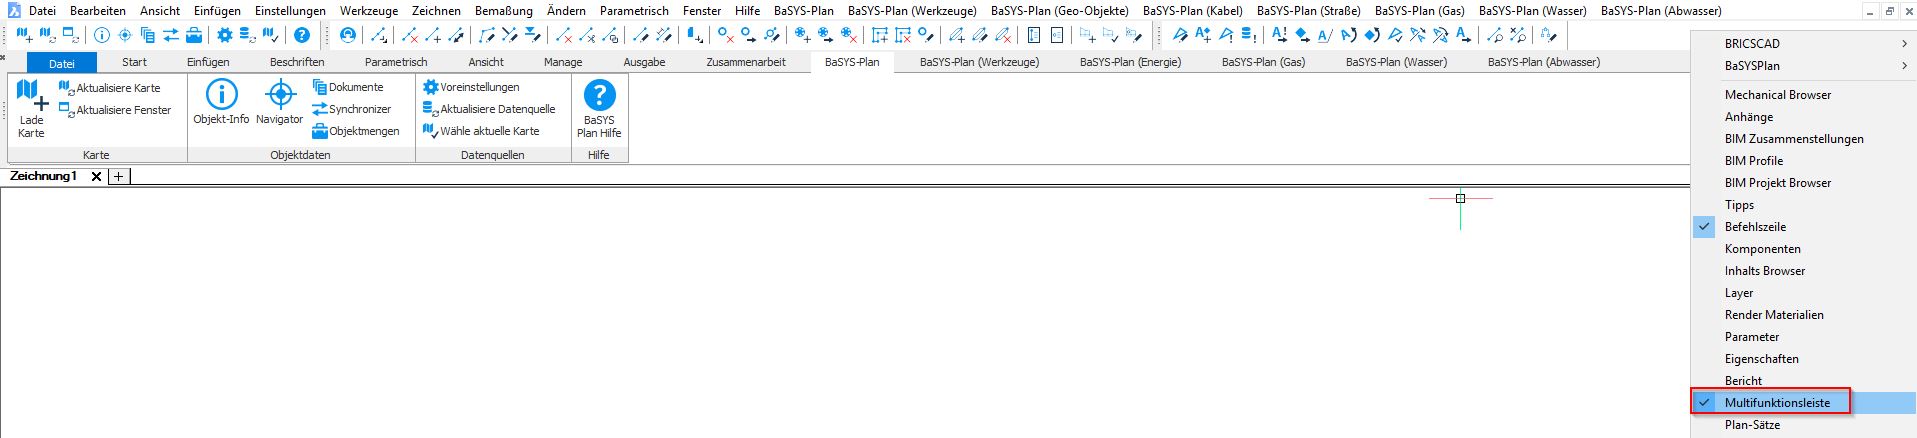Switch to the Beschriften ribbon tab
Image resolution: width=1917 pixels, height=438 pixels.
(297, 62)
